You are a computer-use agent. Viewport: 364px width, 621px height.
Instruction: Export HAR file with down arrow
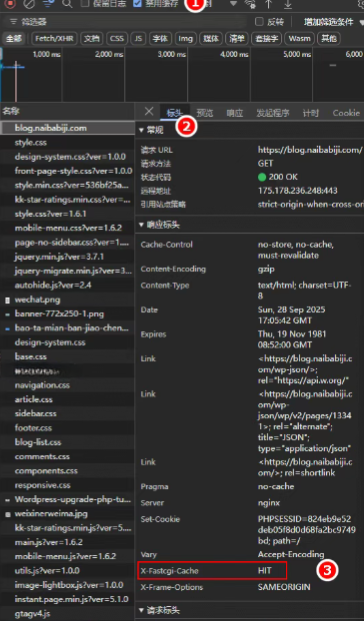click(x=288, y=4)
